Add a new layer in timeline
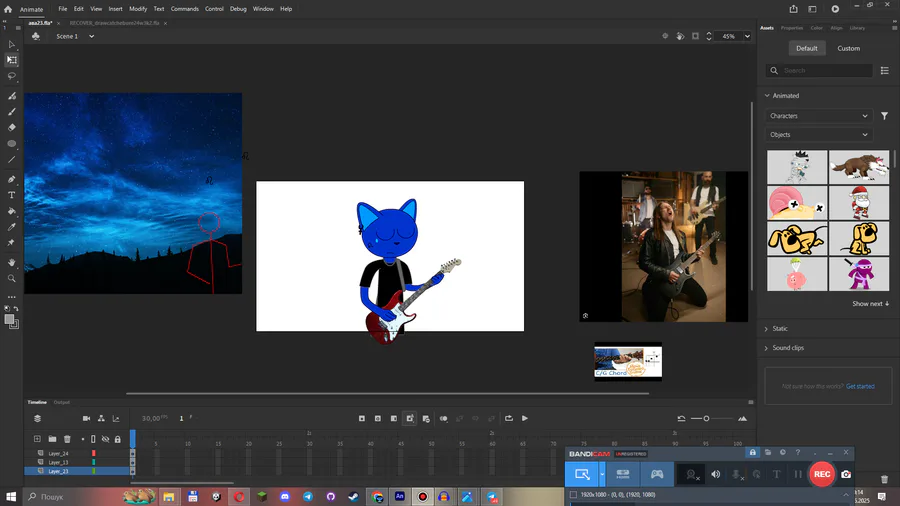The height and width of the screenshot is (506, 900). [37, 439]
